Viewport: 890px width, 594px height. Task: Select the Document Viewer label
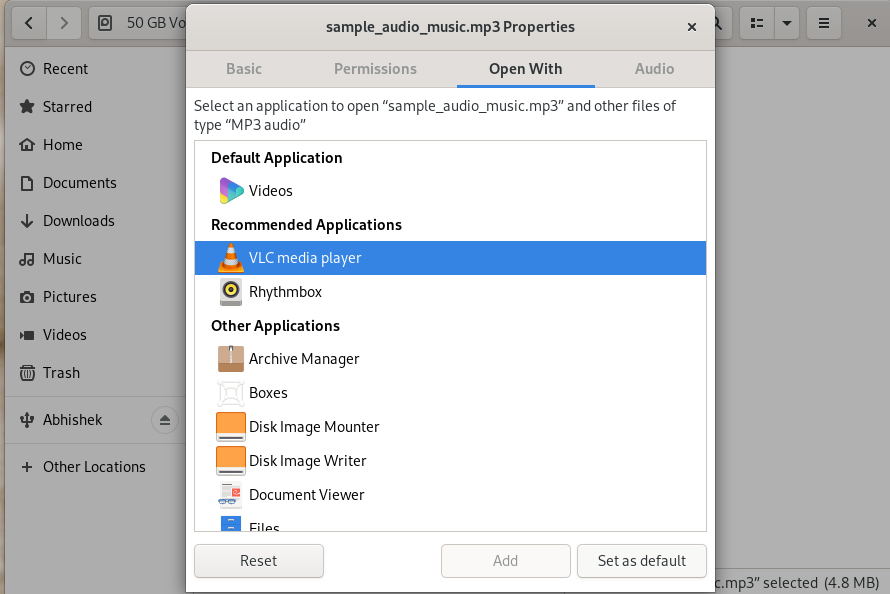coord(307,495)
